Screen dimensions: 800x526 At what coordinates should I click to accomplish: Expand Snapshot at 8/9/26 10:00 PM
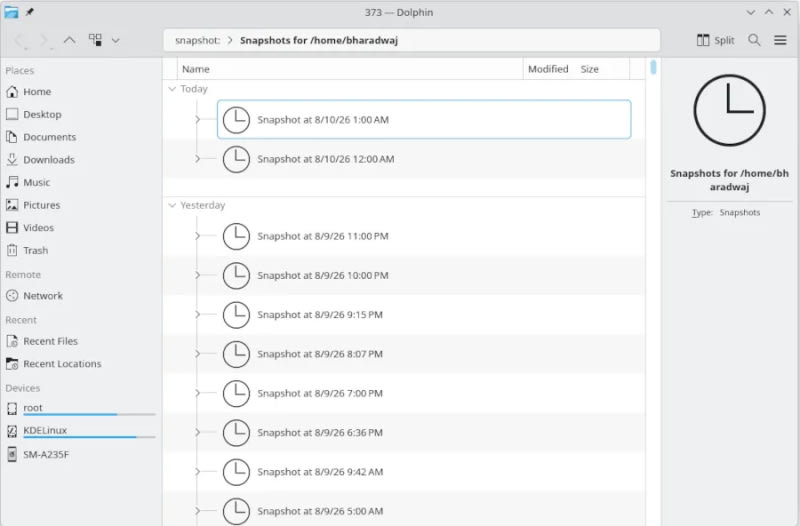tap(197, 275)
